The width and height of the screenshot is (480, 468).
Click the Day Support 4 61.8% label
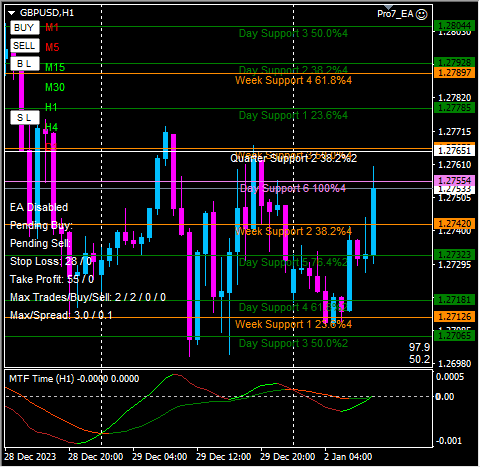(x=293, y=307)
